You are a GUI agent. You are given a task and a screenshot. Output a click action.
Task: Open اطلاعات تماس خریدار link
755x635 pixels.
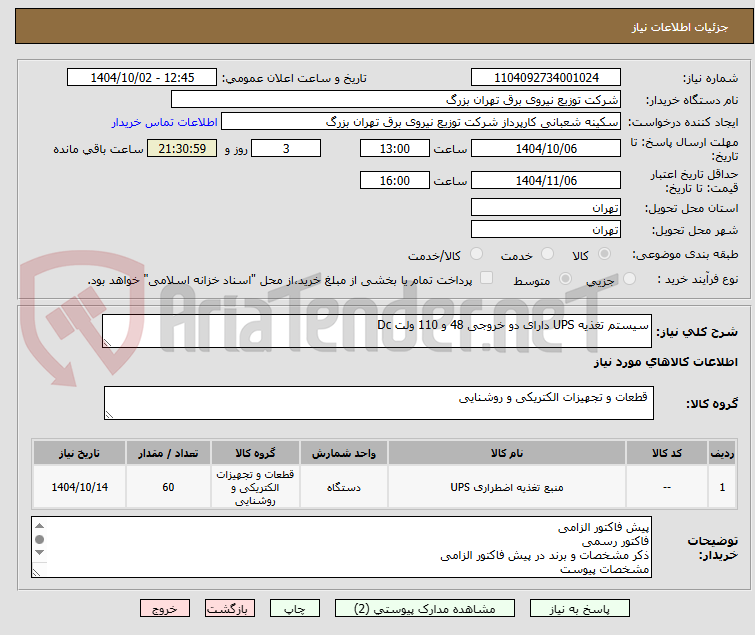pos(165,122)
